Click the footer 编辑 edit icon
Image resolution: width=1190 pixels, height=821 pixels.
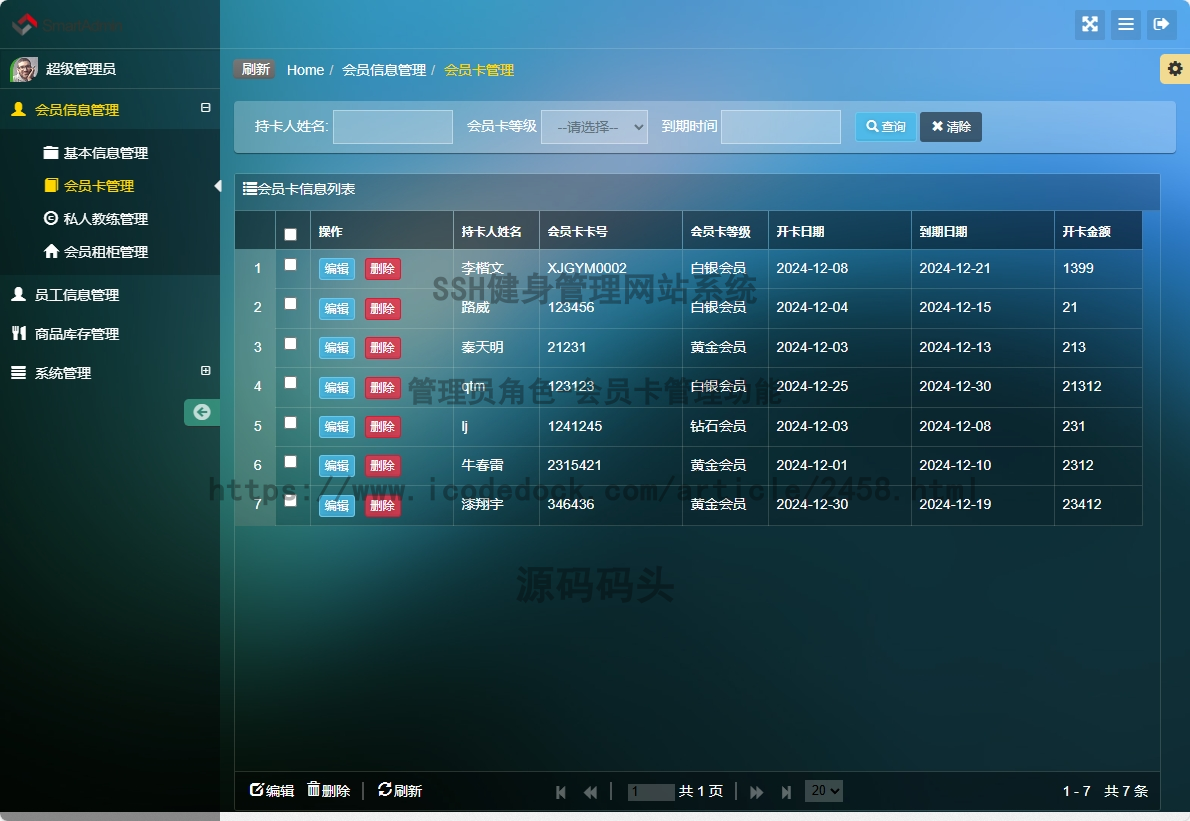point(257,790)
